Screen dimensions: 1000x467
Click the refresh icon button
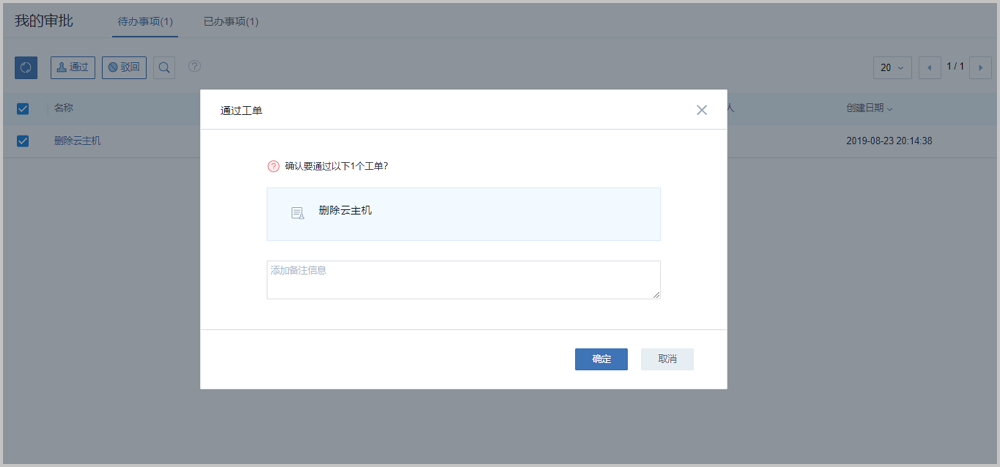coord(26,67)
